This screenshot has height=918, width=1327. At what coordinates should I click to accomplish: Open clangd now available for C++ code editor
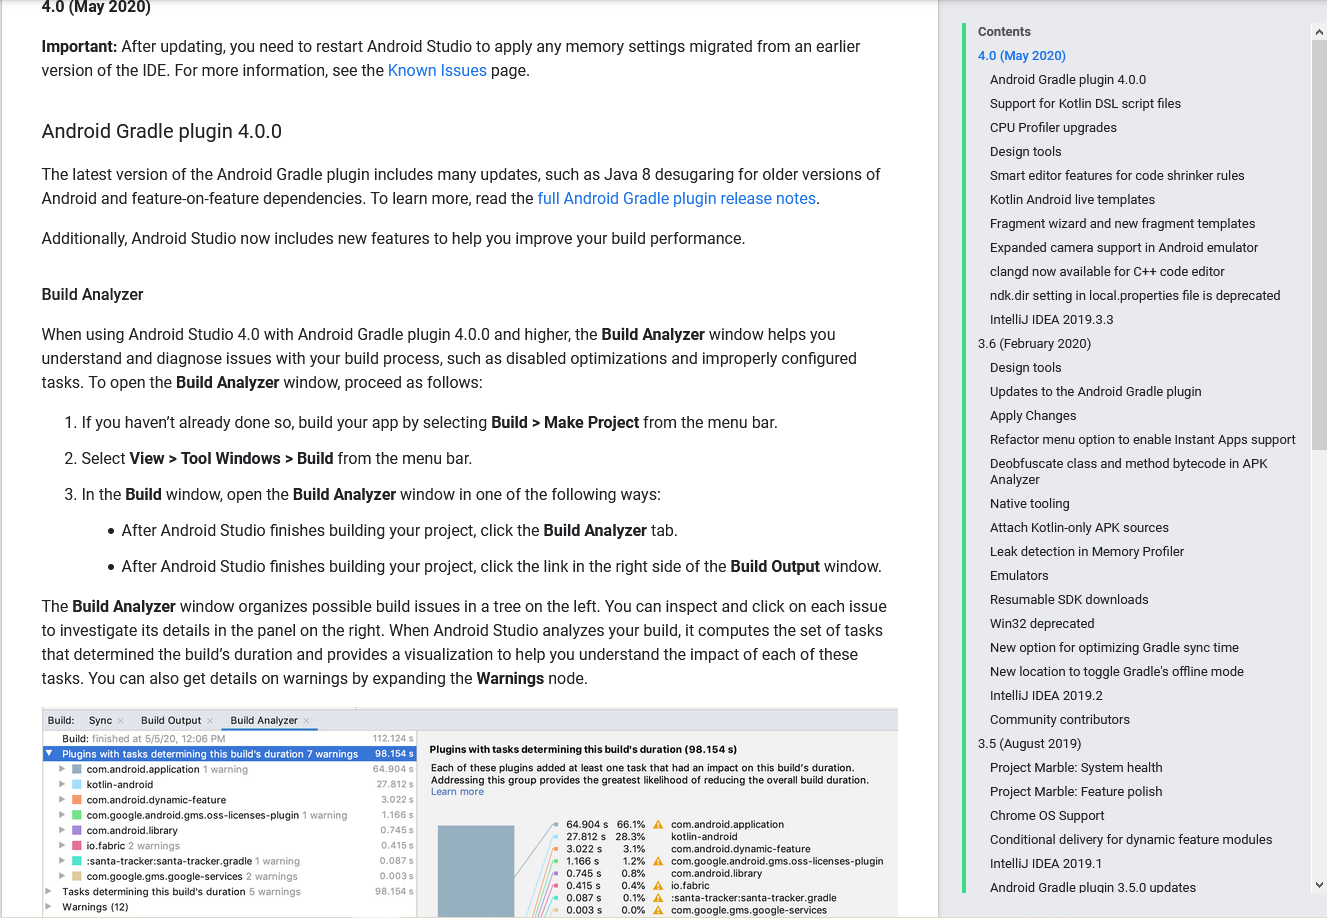coord(1107,272)
